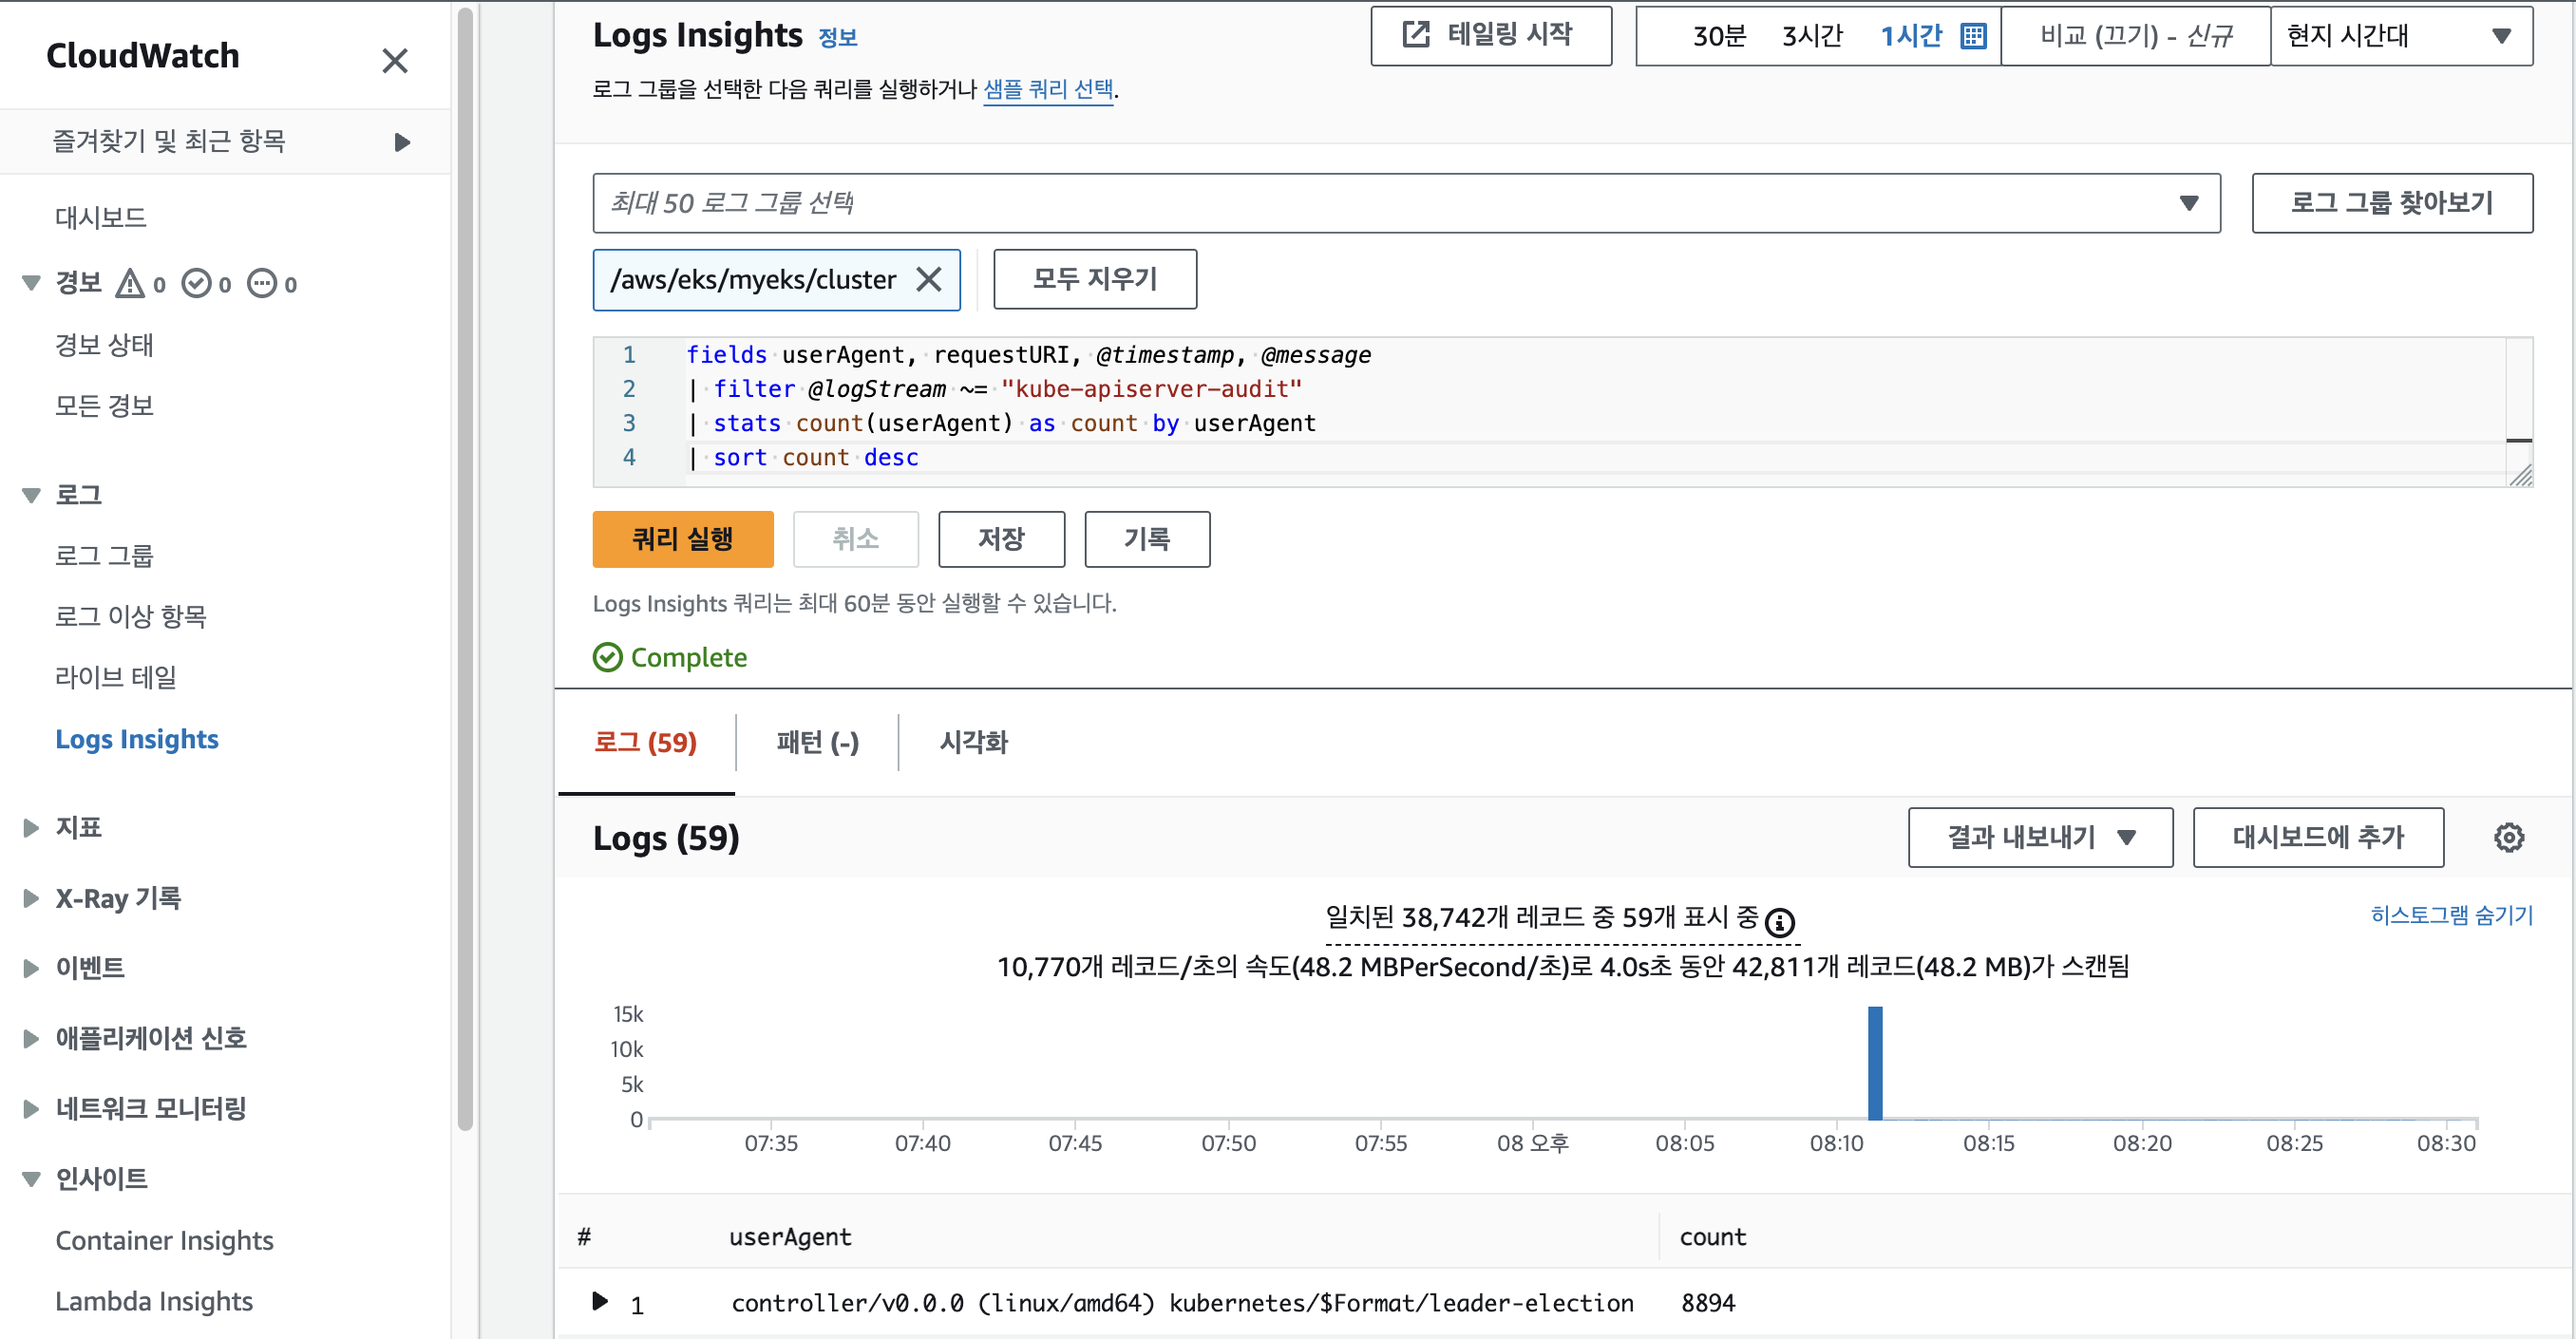
Task: Open the 결과 내보내기 export dropdown
Action: point(2039,837)
